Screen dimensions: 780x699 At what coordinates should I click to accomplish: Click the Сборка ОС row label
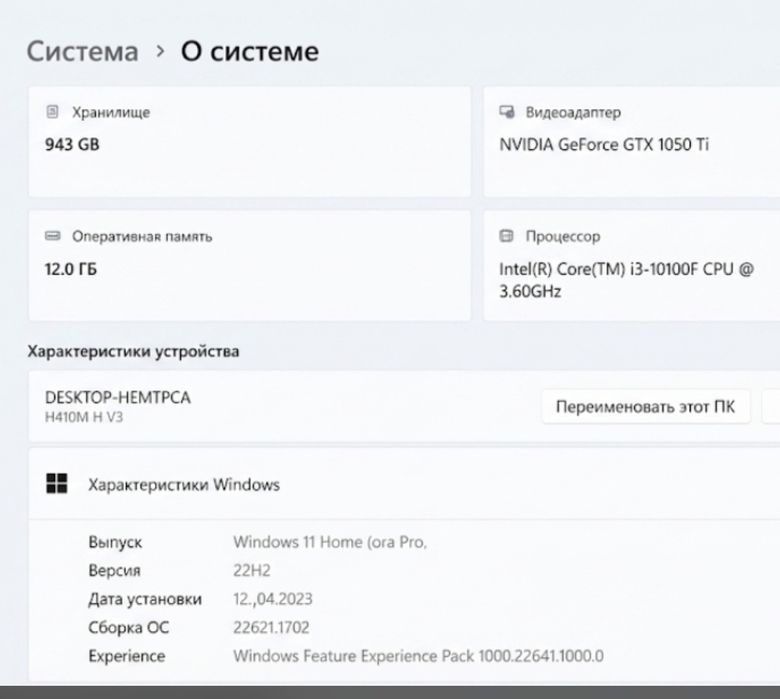click(x=129, y=627)
